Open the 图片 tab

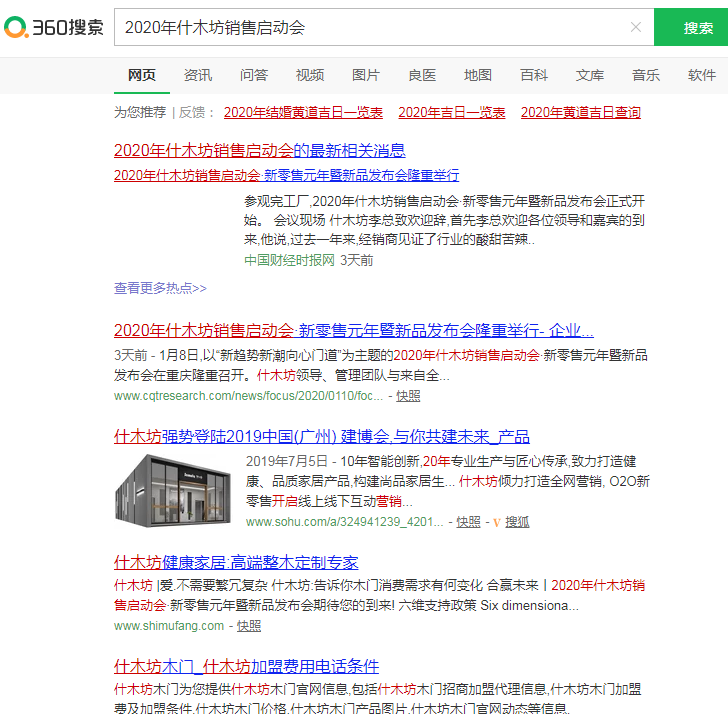click(x=366, y=75)
